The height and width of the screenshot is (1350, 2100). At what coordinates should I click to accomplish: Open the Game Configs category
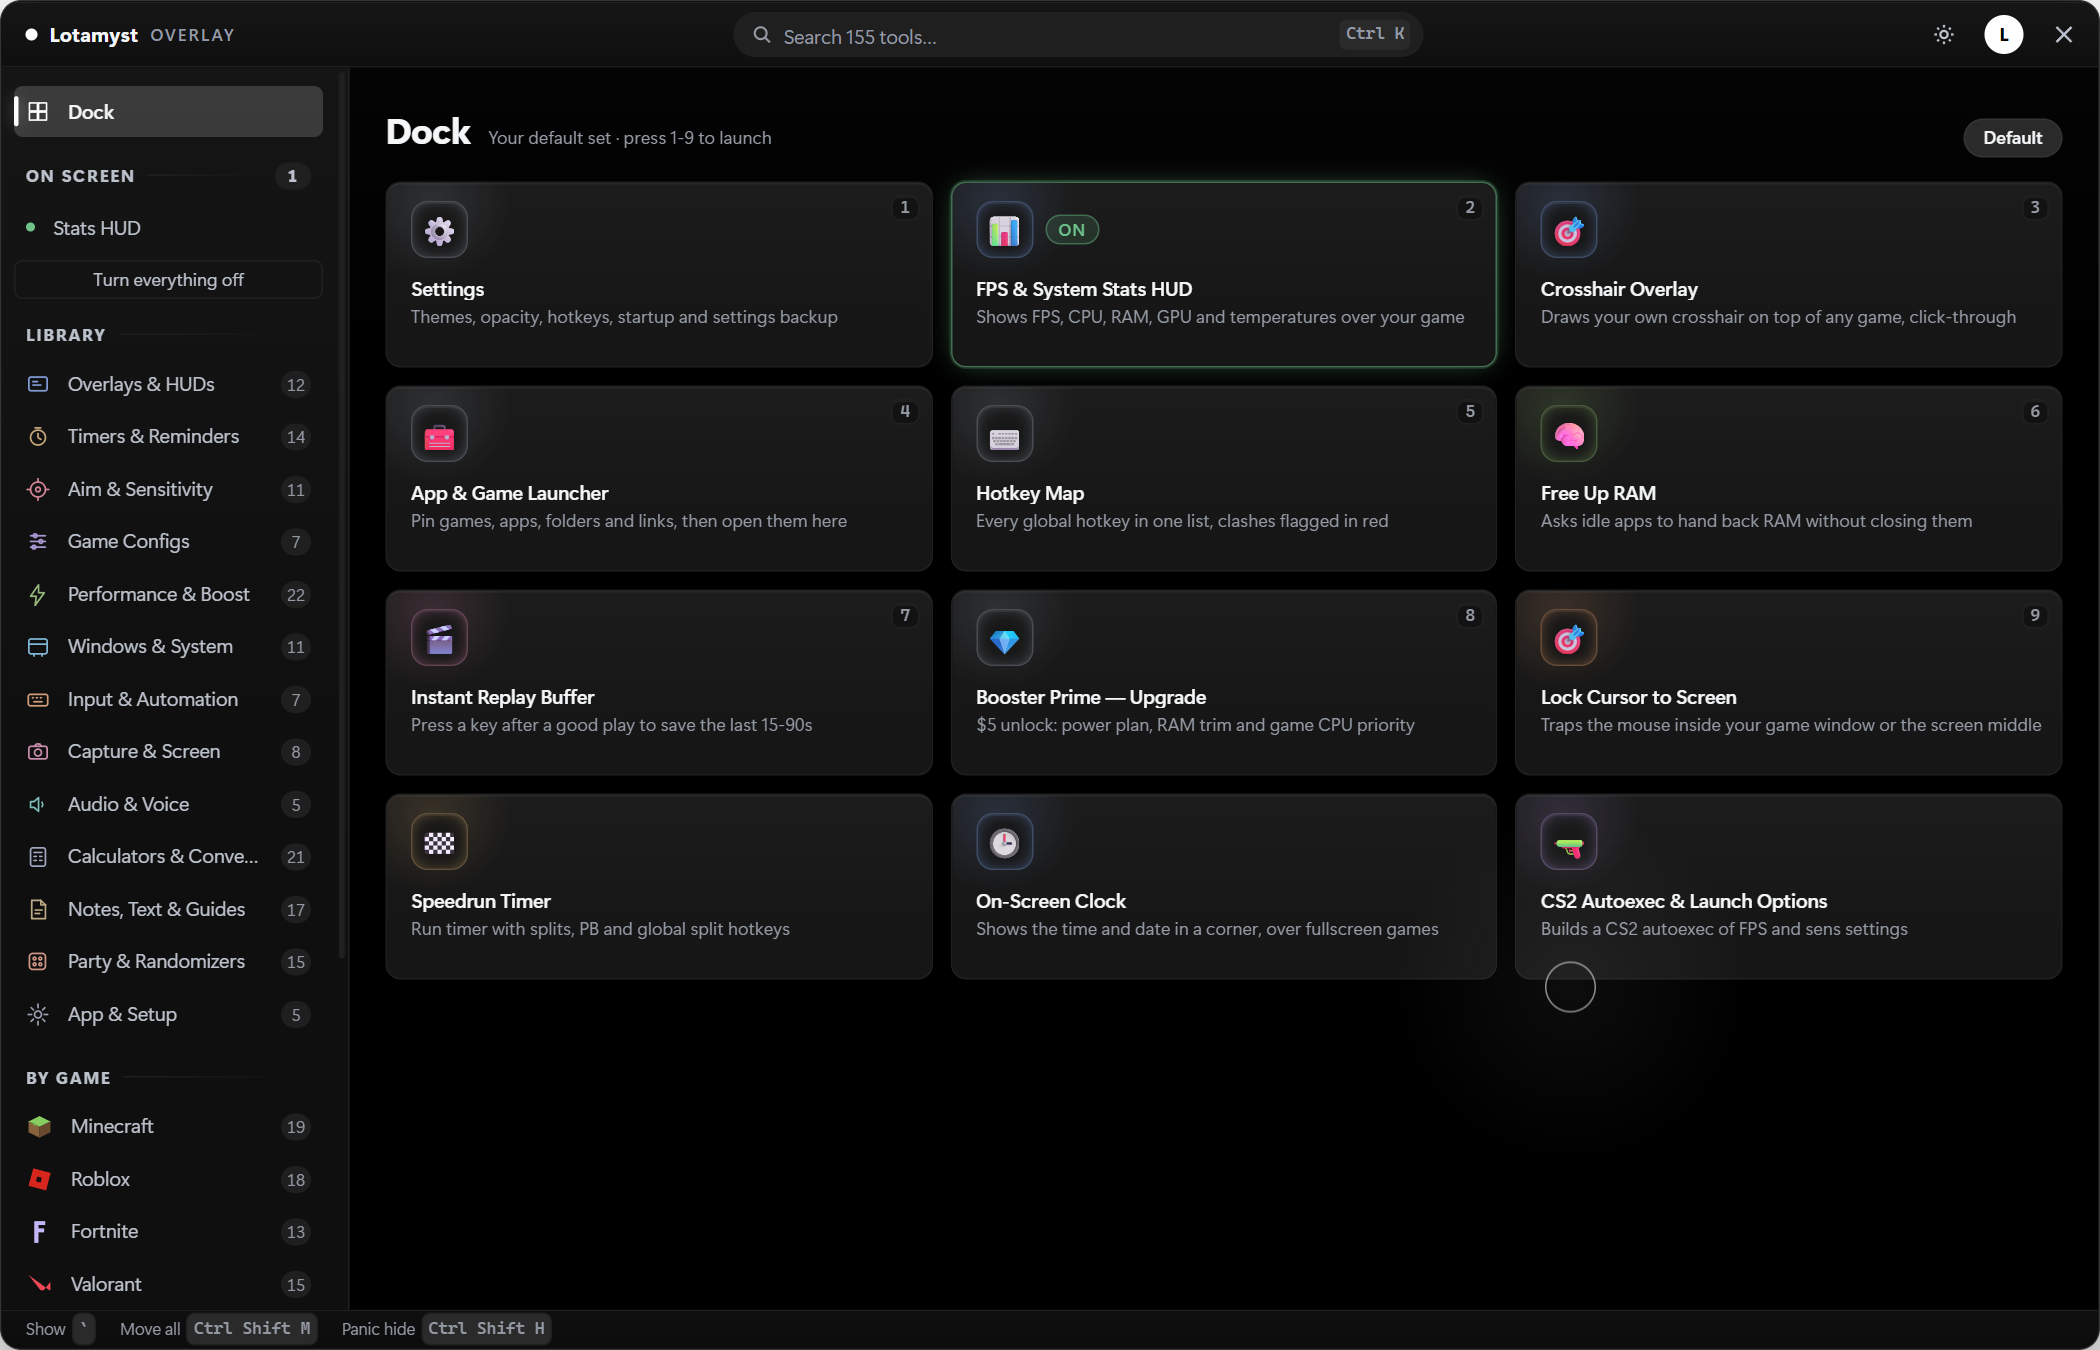pos(168,542)
